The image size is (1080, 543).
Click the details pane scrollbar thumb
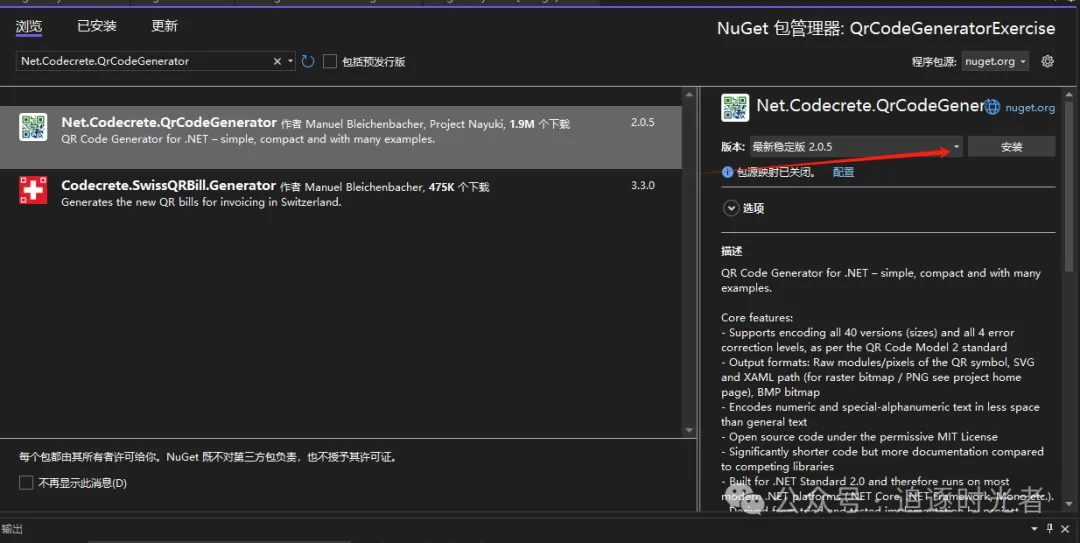(x=1069, y=186)
